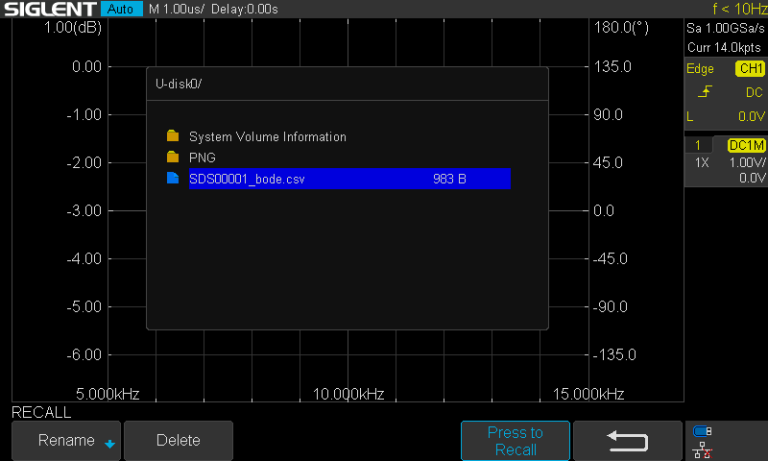
Task: Click the Edge trigger type label
Action: coord(700,69)
